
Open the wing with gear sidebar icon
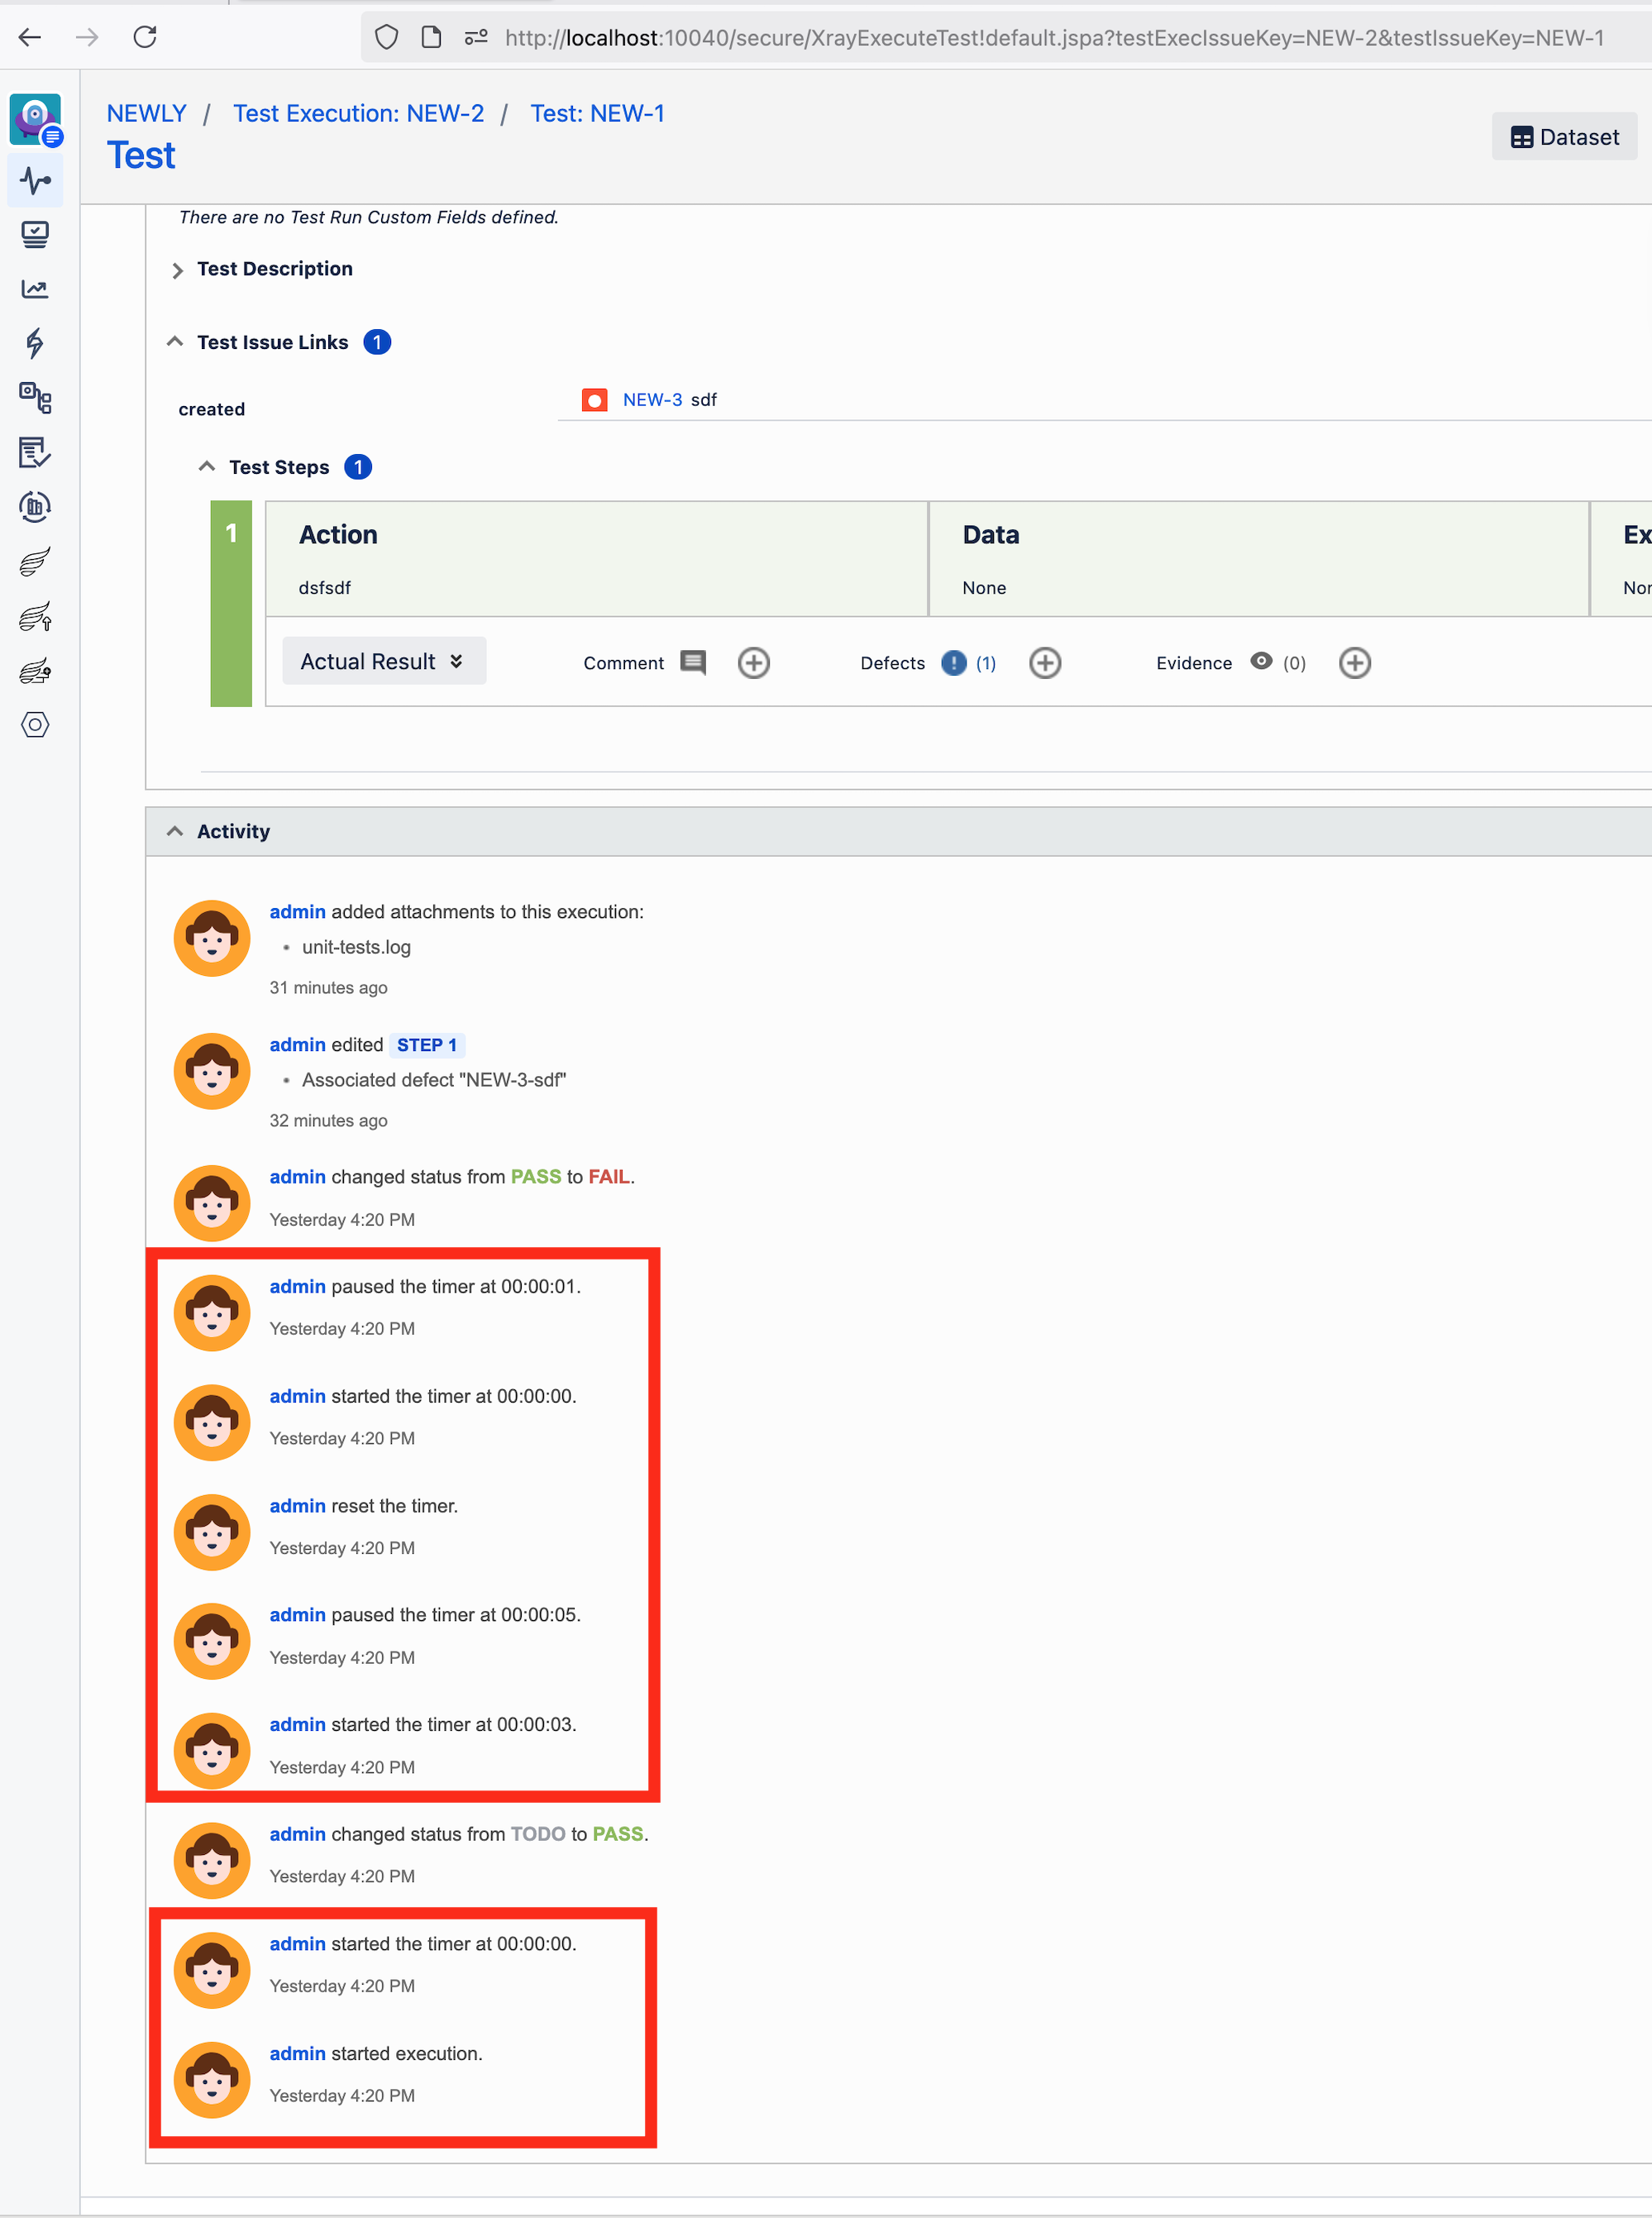[35, 670]
